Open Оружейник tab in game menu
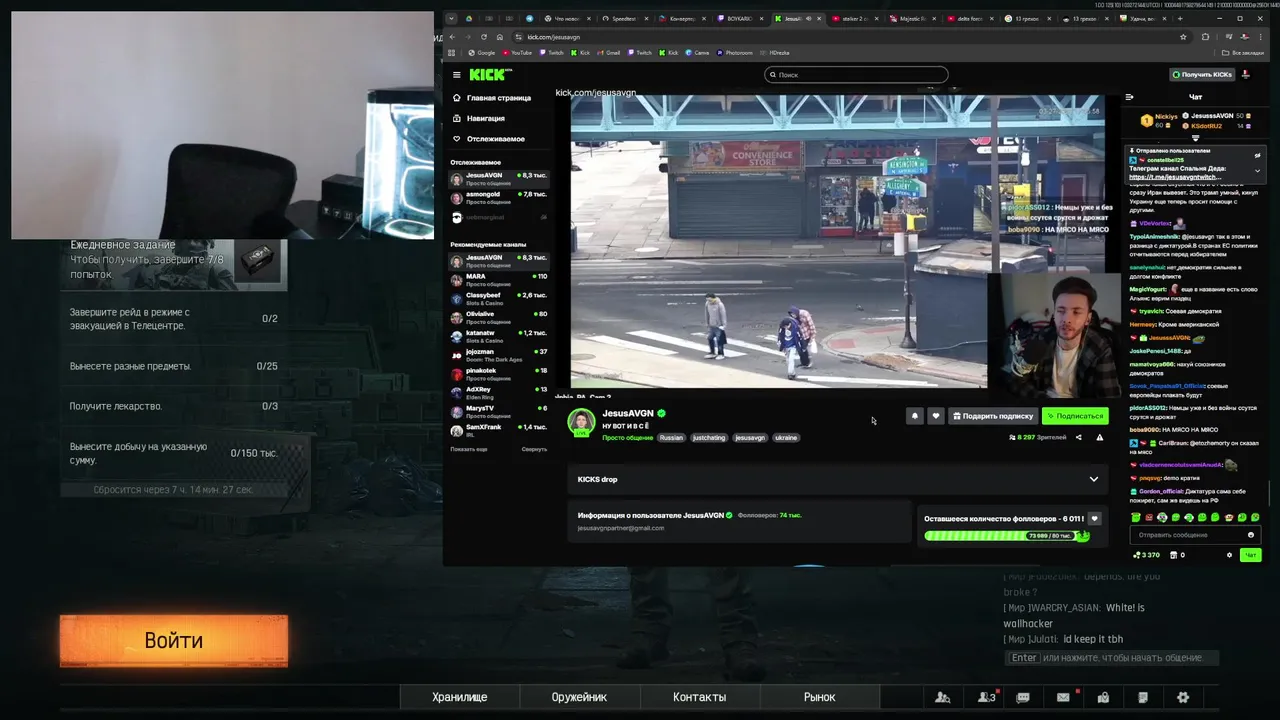 point(579,697)
